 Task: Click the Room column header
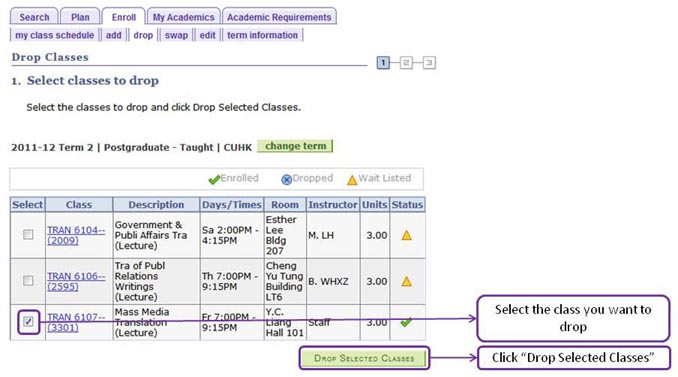(285, 204)
